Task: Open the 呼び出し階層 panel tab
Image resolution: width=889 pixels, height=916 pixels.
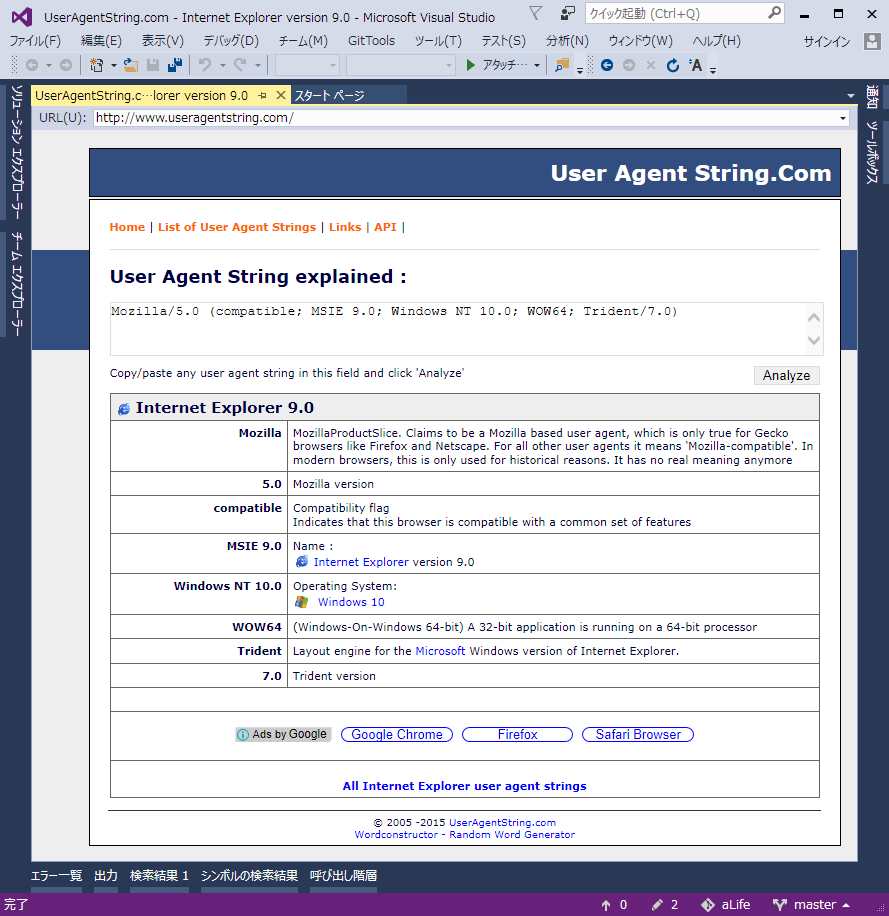Action: [343, 876]
